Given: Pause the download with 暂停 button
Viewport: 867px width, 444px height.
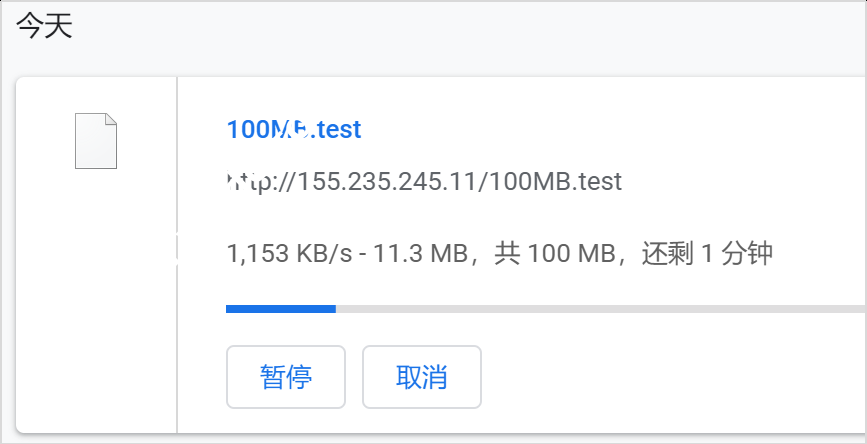Looking at the screenshot, I should pos(286,377).
